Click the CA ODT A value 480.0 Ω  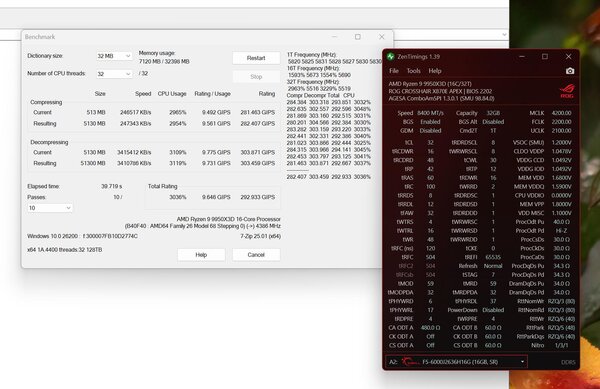[x=430, y=327]
